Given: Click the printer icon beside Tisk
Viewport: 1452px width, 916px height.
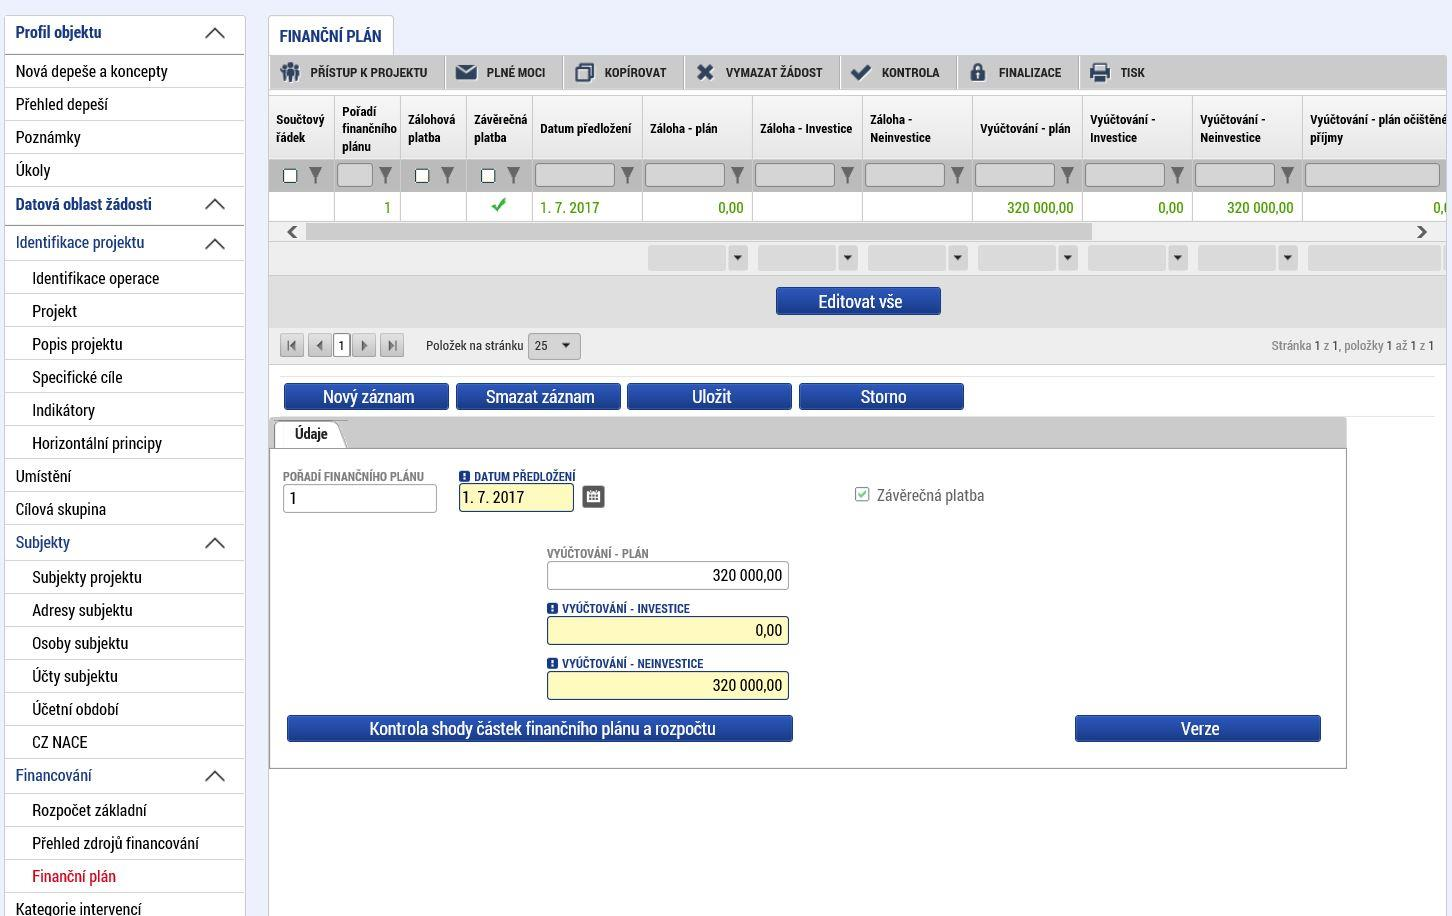Looking at the screenshot, I should pyautogui.click(x=1100, y=72).
